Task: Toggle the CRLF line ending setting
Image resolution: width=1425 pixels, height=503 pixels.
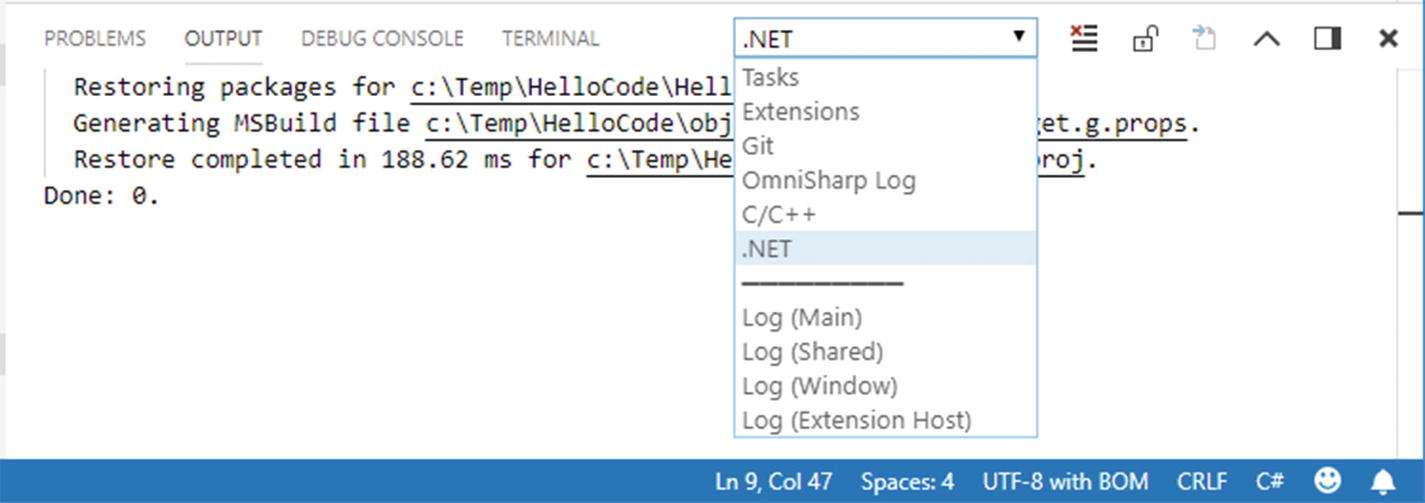Action: pyautogui.click(x=1201, y=481)
